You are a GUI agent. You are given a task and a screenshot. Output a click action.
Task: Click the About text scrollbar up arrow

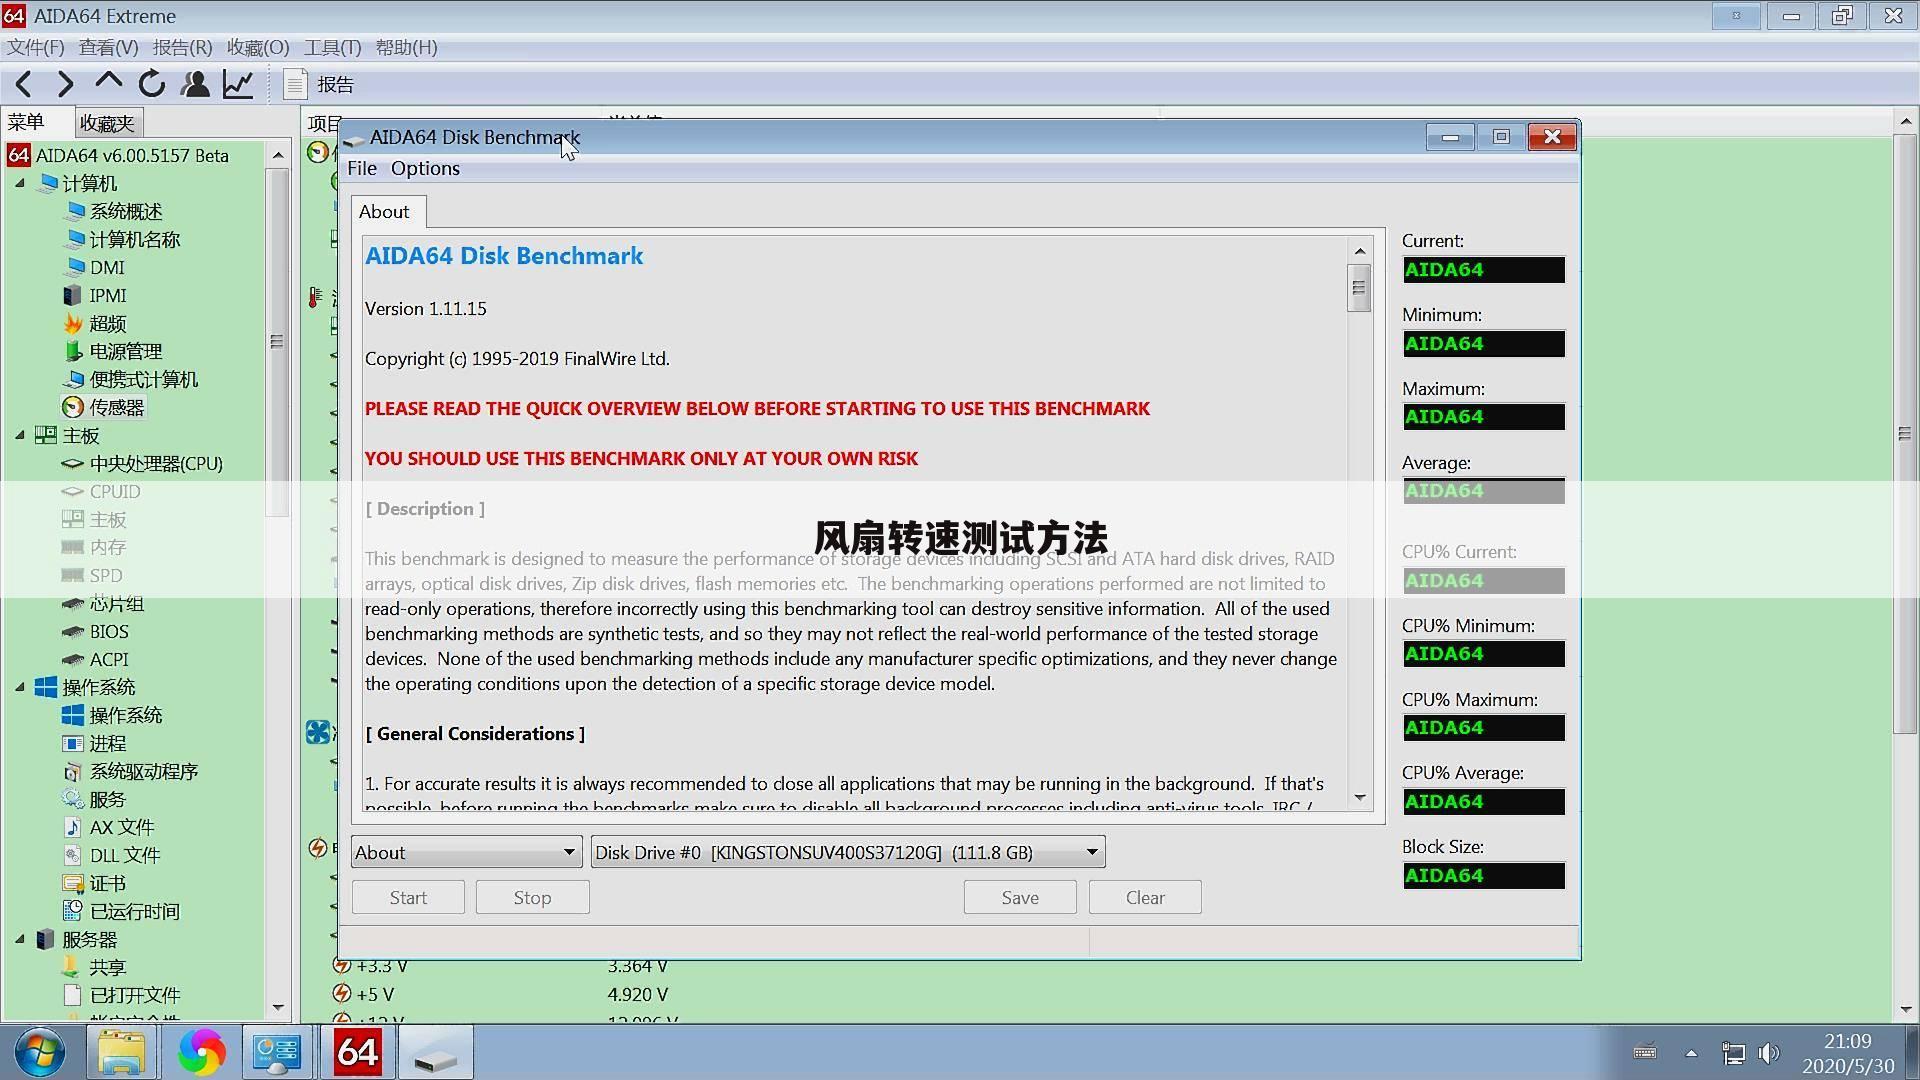pyautogui.click(x=1359, y=251)
